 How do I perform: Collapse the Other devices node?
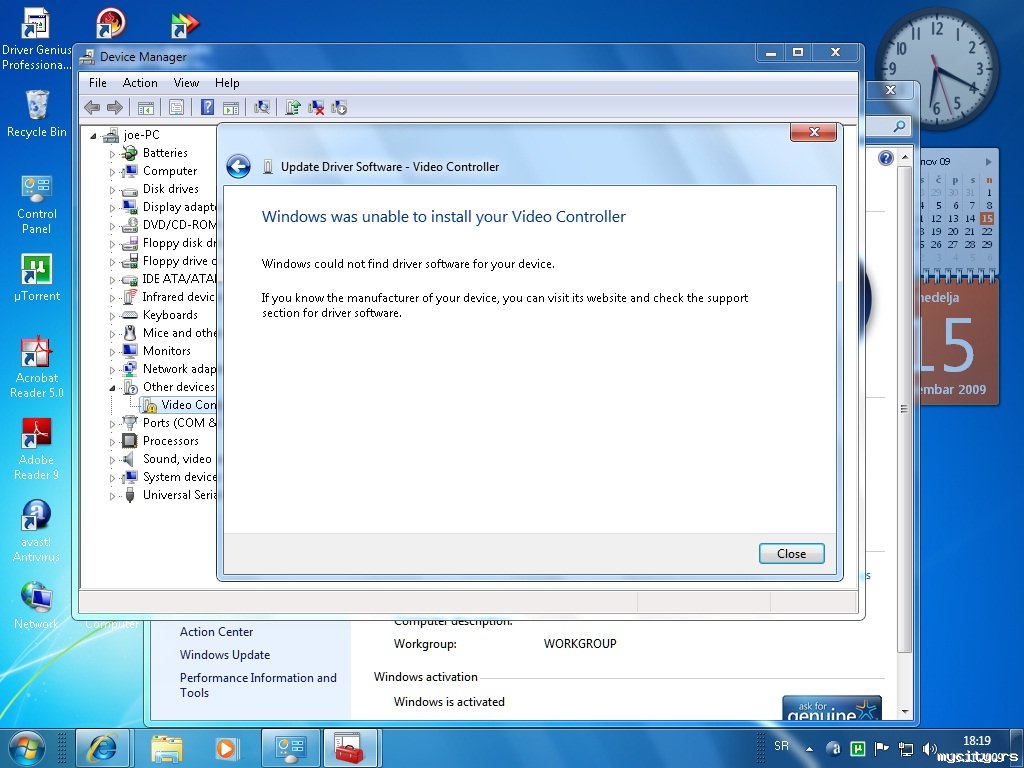pos(112,388)
